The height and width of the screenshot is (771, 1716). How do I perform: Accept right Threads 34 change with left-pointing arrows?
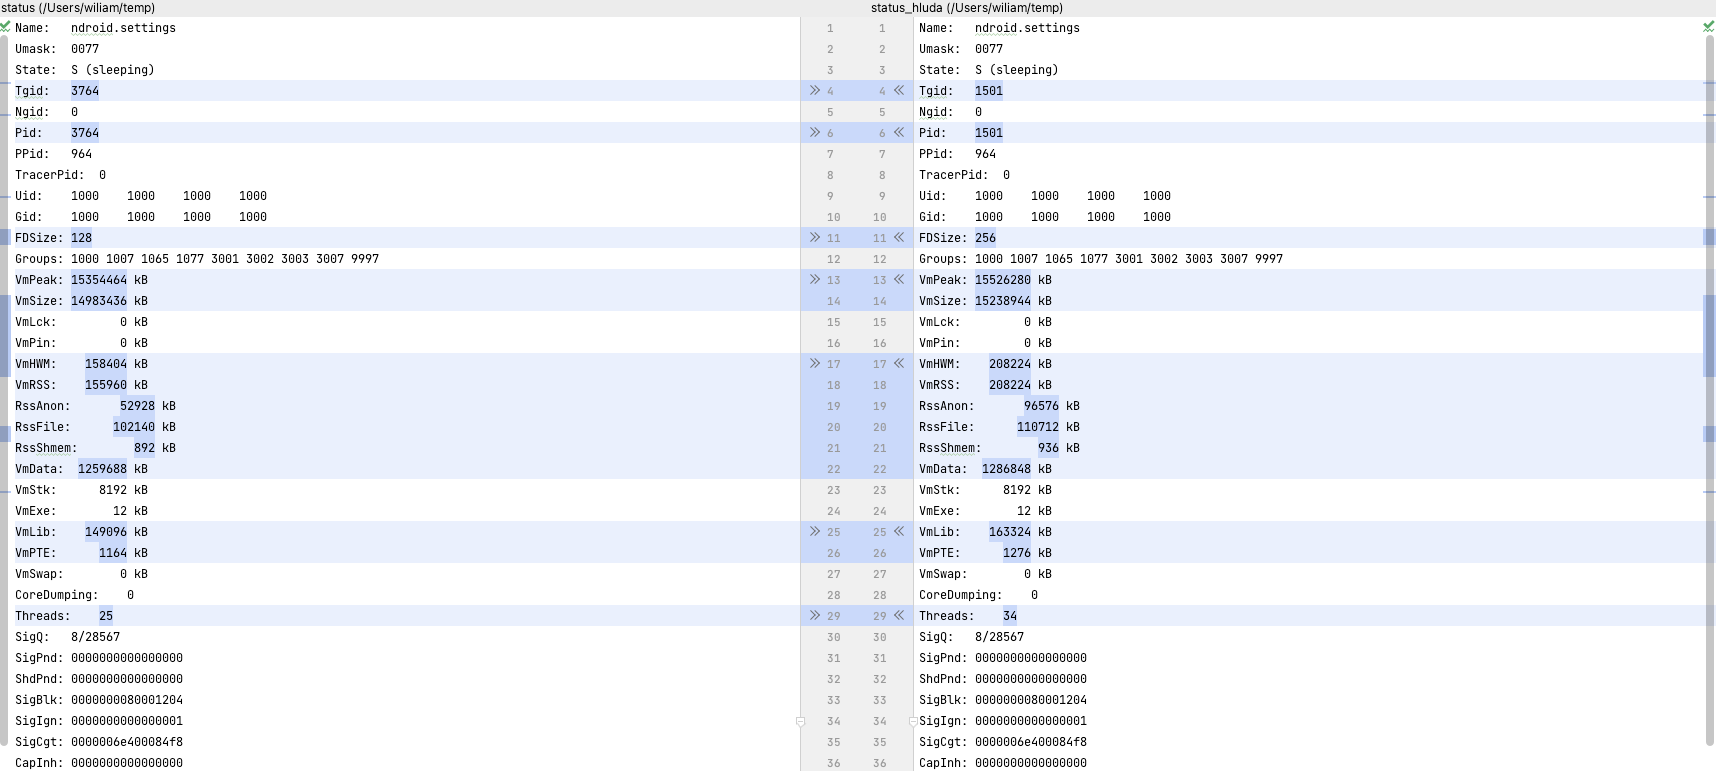(899, 615)
